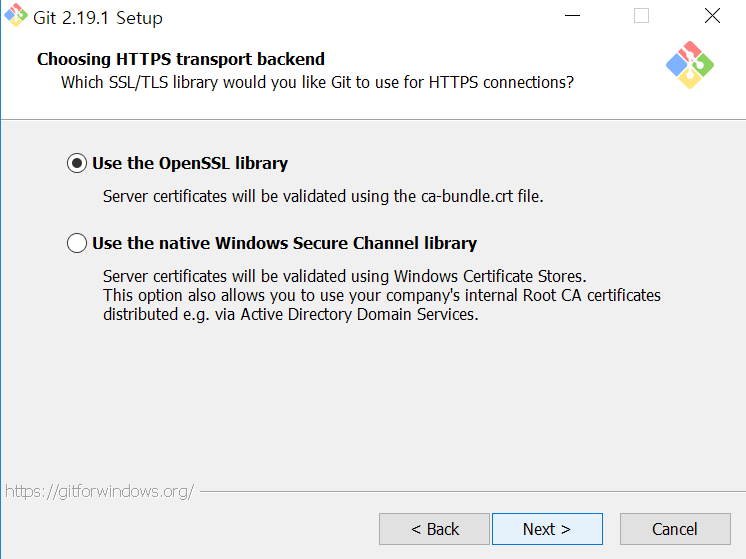Go to the previous step with Back

pyautogui.click(x=434, y=529)
